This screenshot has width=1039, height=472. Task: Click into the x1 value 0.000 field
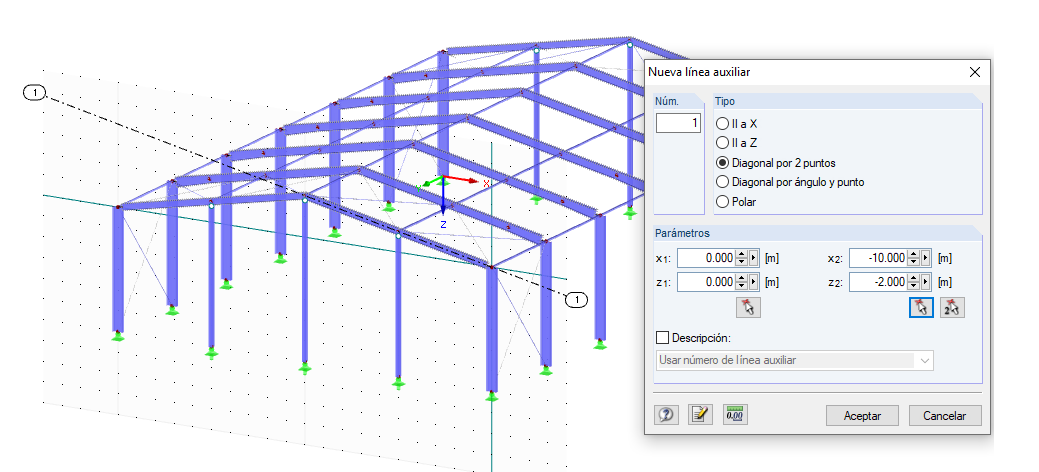706,258
